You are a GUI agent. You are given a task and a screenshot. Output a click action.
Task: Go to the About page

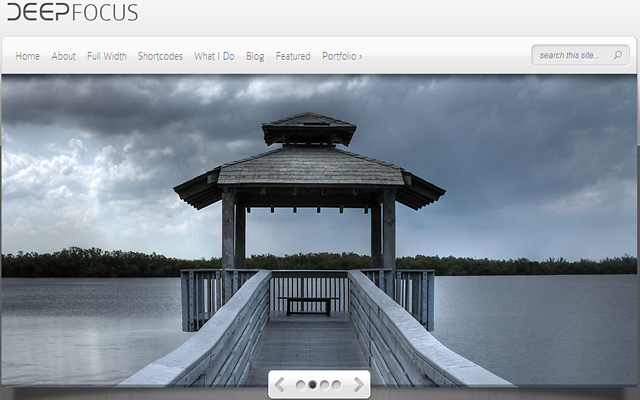tap(64, 56)
